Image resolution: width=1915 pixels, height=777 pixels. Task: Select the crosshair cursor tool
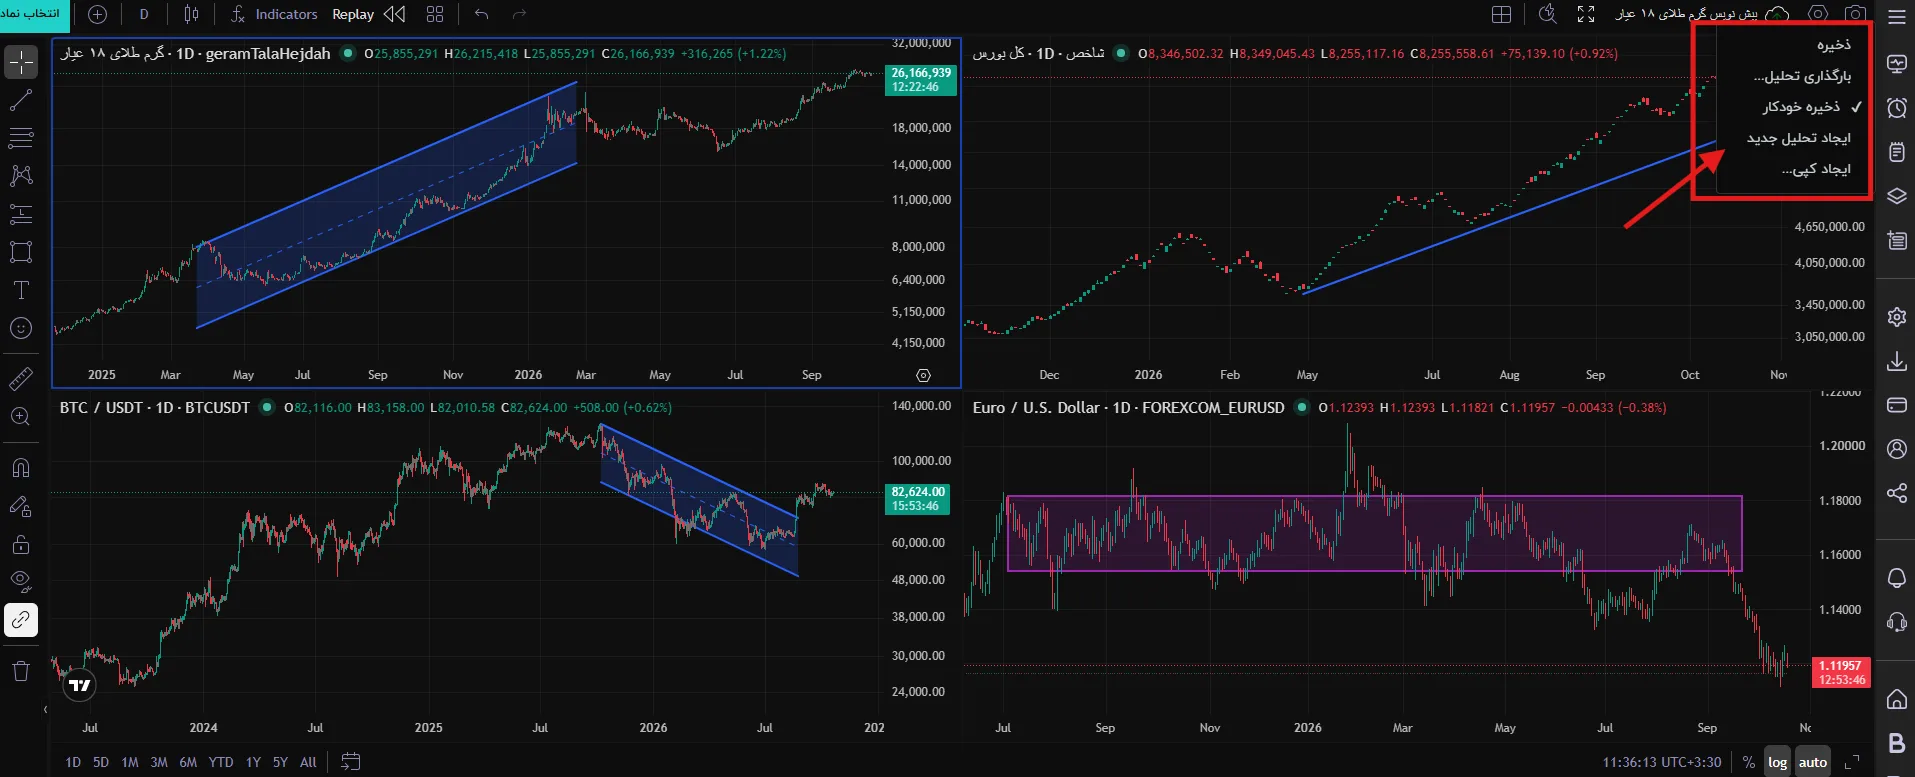(x=21, y=63)
